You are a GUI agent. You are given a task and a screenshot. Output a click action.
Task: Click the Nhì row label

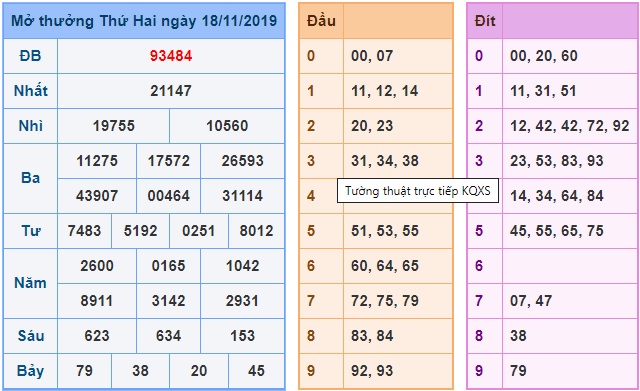(31, 126)
